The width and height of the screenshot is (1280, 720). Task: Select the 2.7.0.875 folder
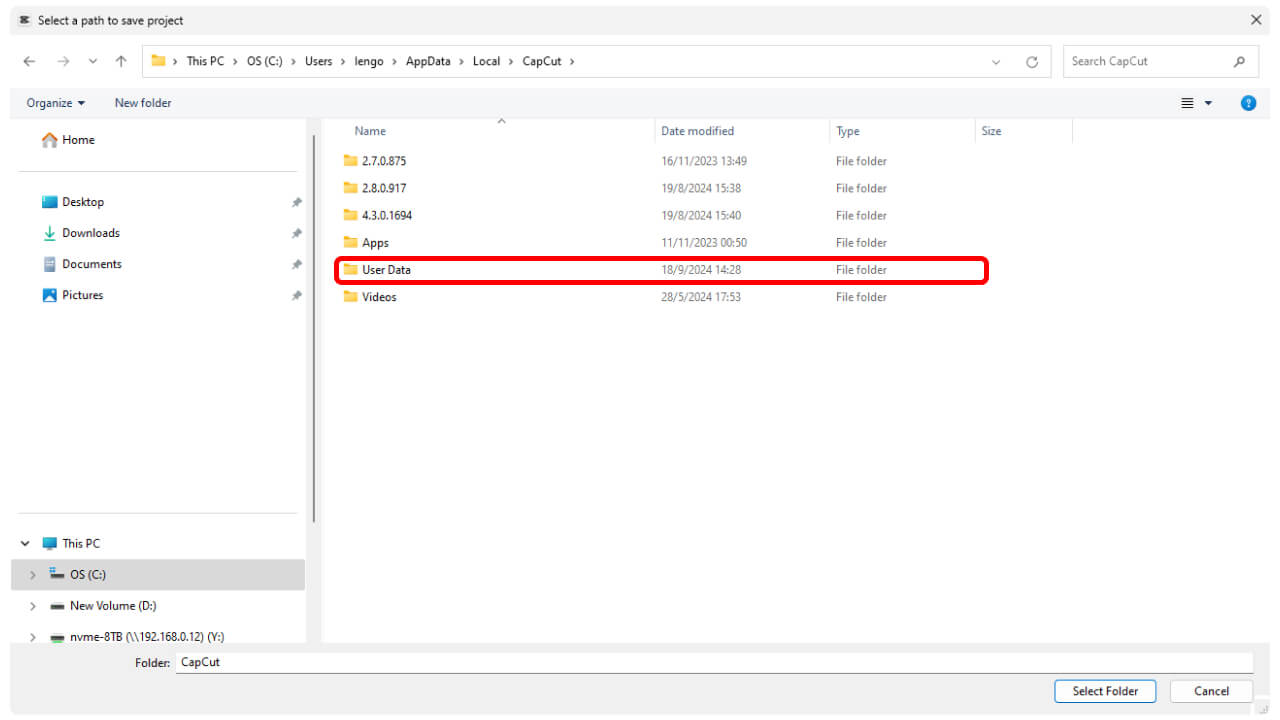(x=384, y=161)
